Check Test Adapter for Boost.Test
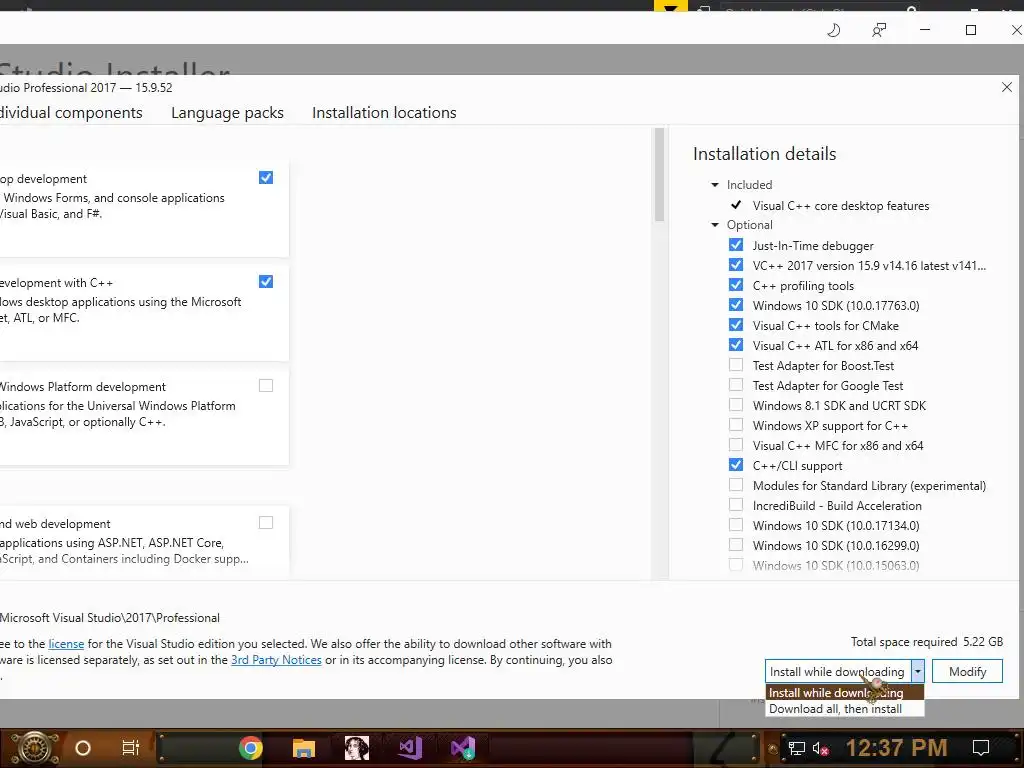Viewport: 1024px width, 768px height. click(736, 365)
